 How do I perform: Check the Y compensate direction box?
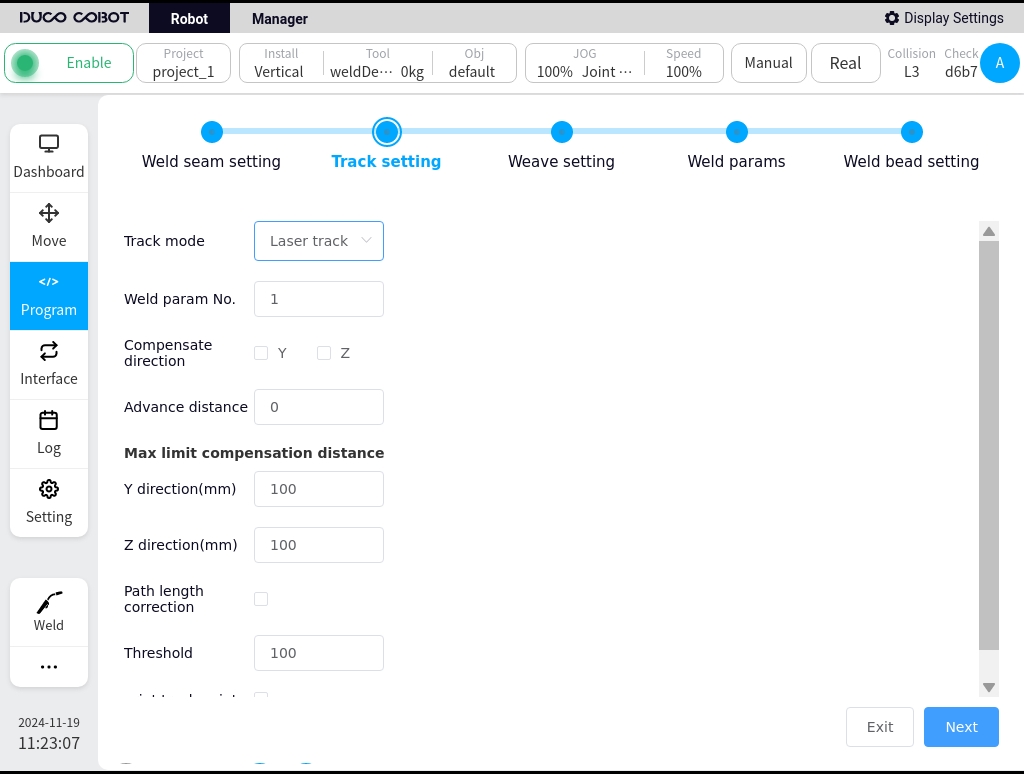pos(261,353)
